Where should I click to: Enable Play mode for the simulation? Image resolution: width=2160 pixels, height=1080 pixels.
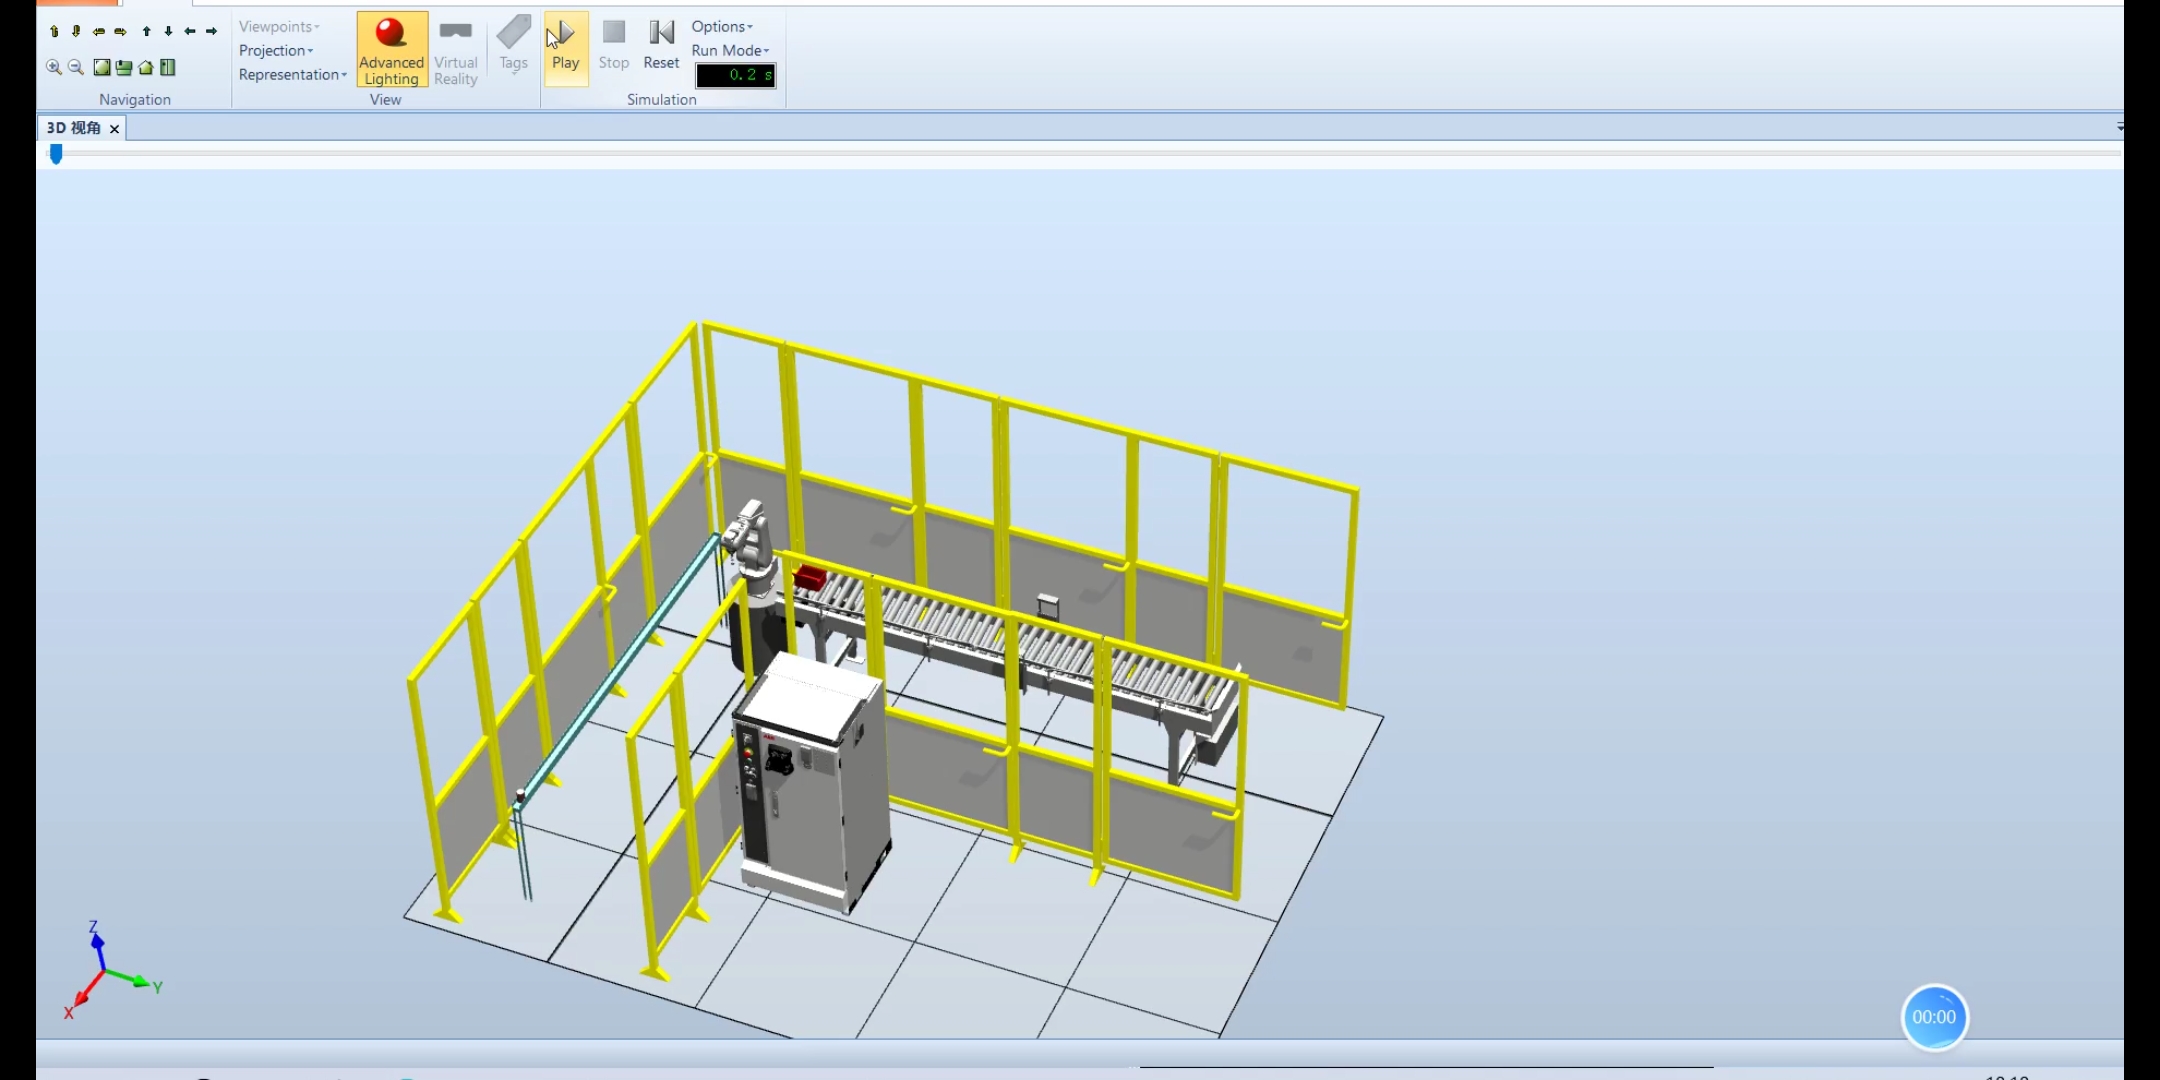tap(565, 45)
